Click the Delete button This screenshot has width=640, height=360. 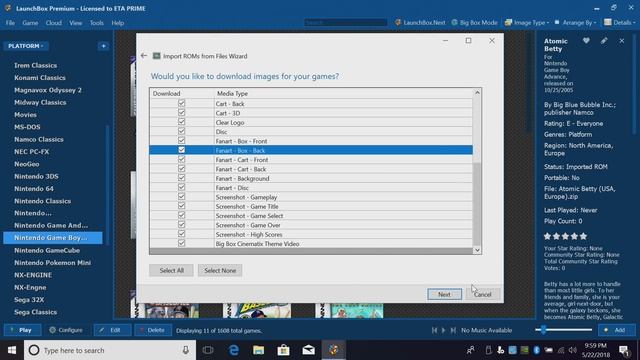[153, 330]
